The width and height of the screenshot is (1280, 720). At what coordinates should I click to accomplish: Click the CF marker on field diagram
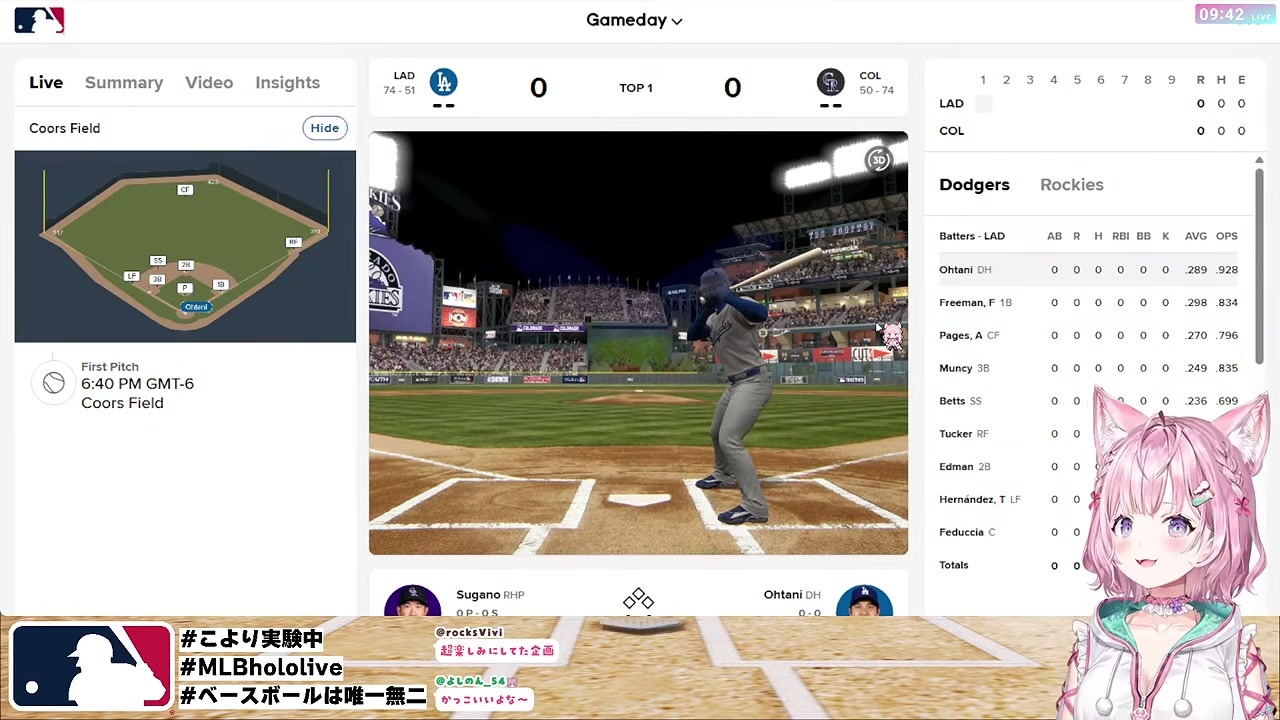[185, 190]
